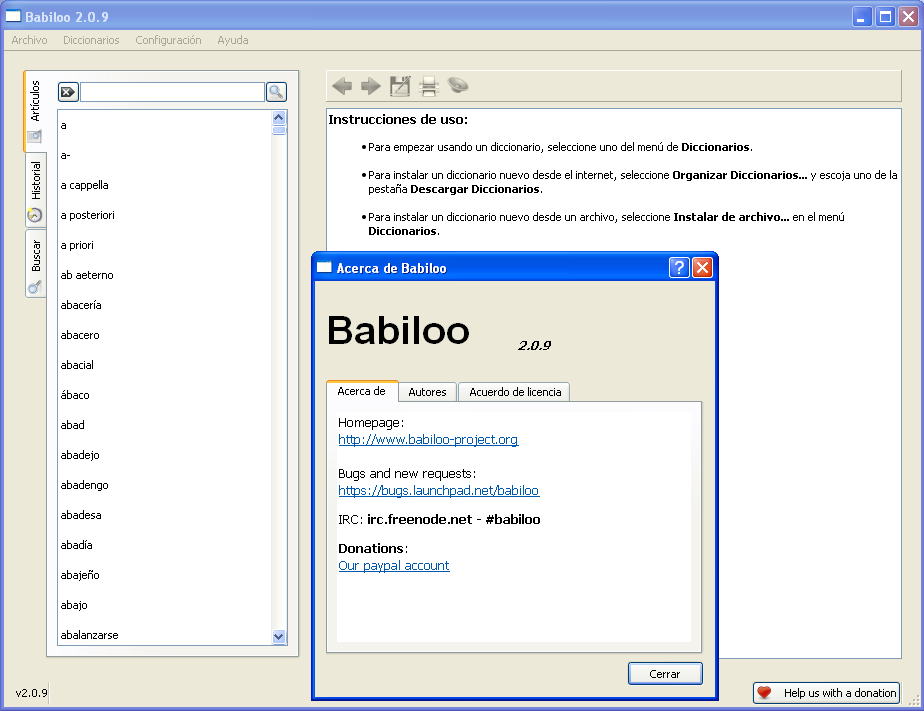Select the Acerca de tab

362,391
